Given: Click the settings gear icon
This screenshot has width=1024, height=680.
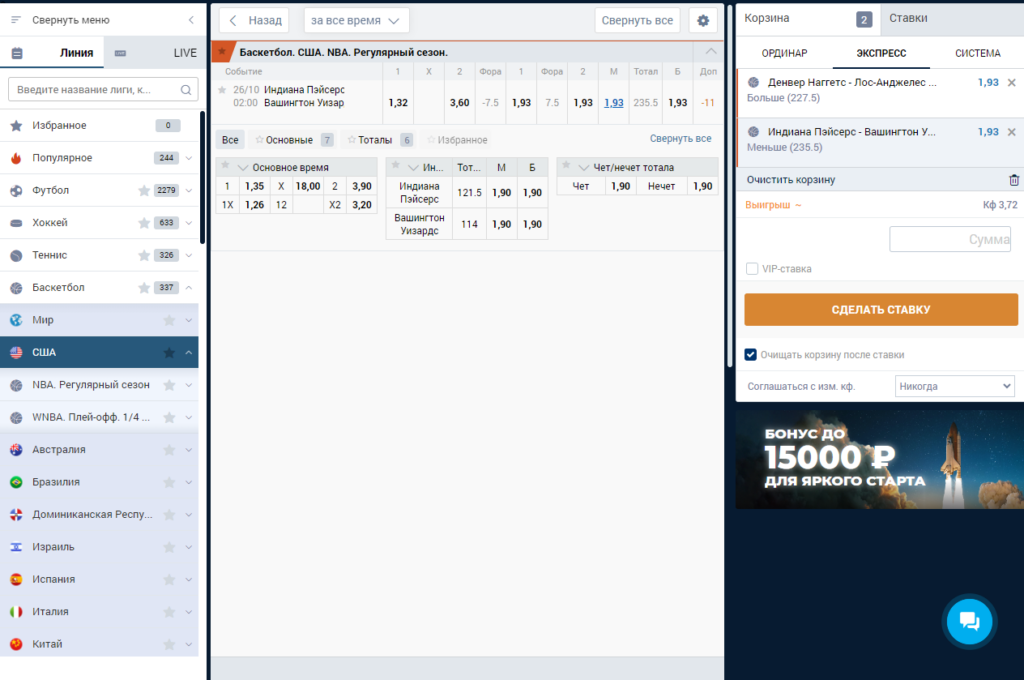Looking at the screenshot, I should coord(703,20).
